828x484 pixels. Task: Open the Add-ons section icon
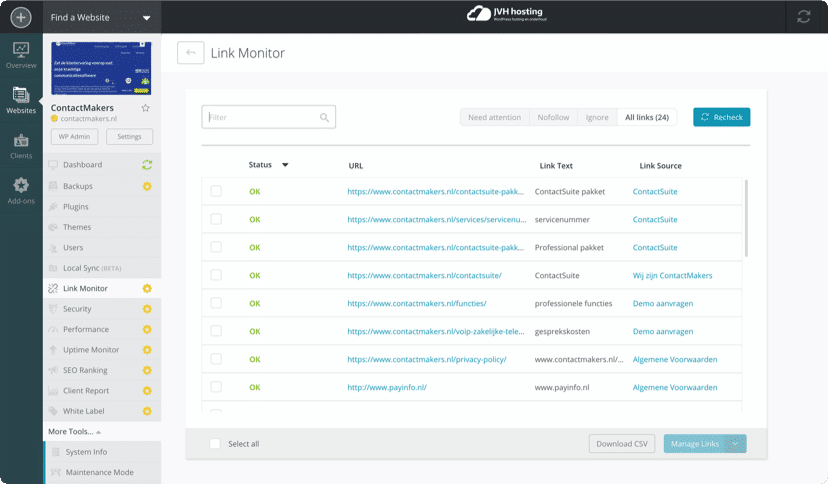click(x=21, y=191)
